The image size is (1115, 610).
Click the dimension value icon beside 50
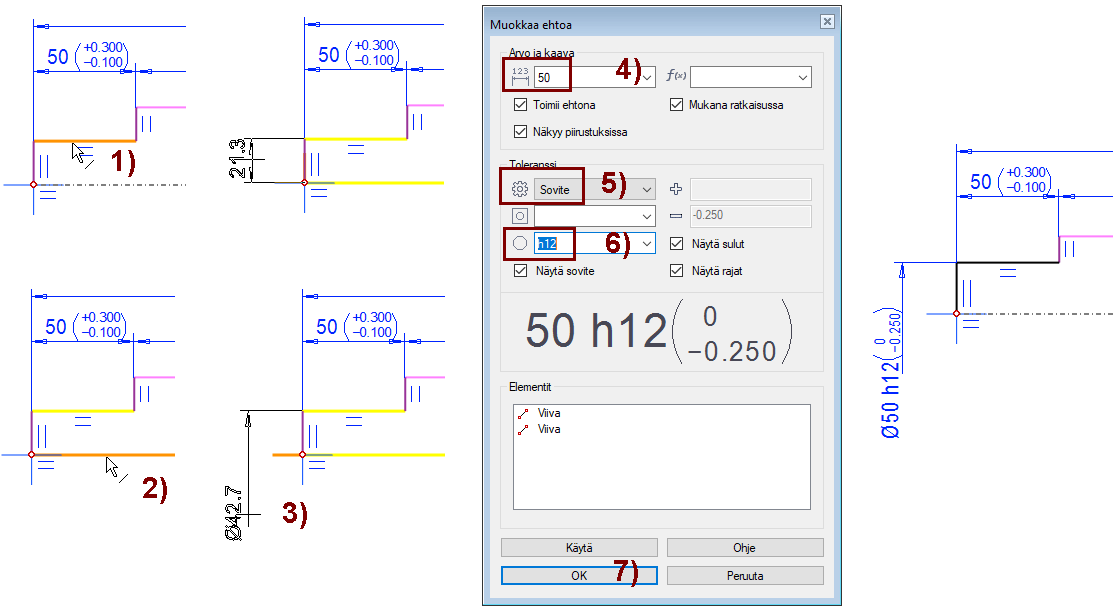click(520, 77)
